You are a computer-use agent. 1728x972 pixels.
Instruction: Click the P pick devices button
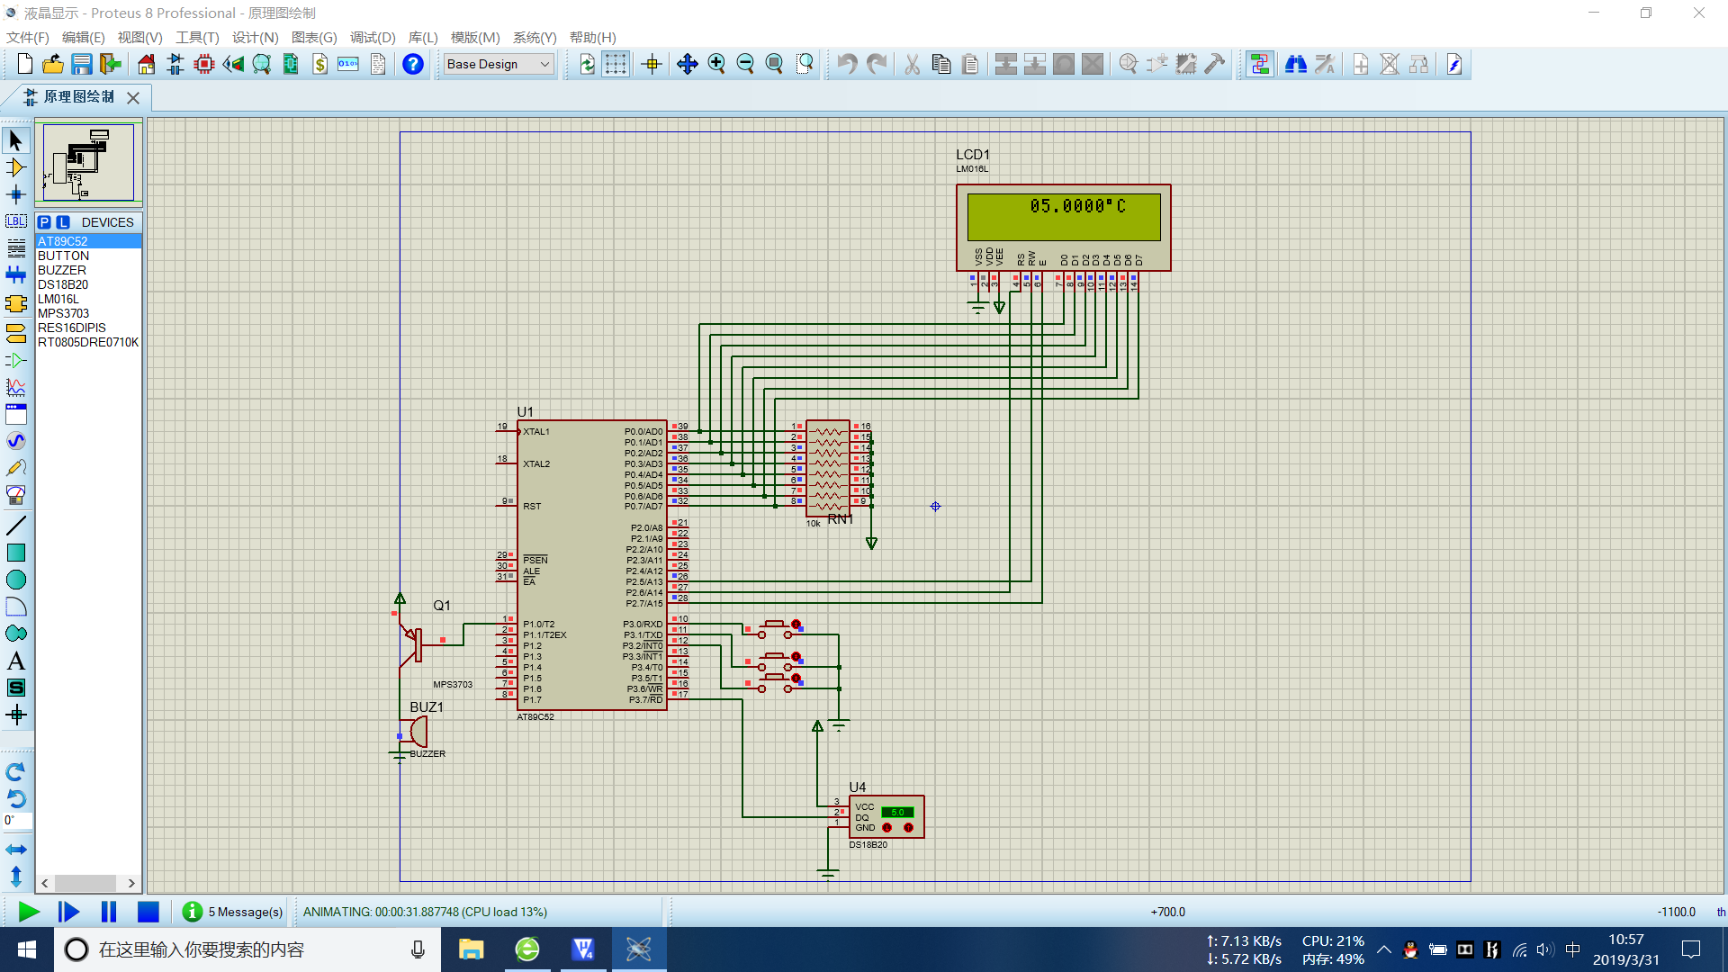(x=44, y=222)
